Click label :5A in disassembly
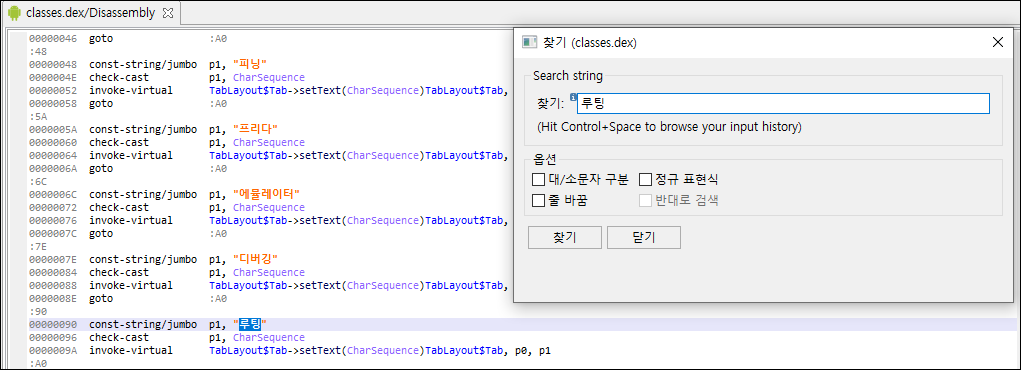Viewport: 1021px width, 370px height. click(38, 117)
